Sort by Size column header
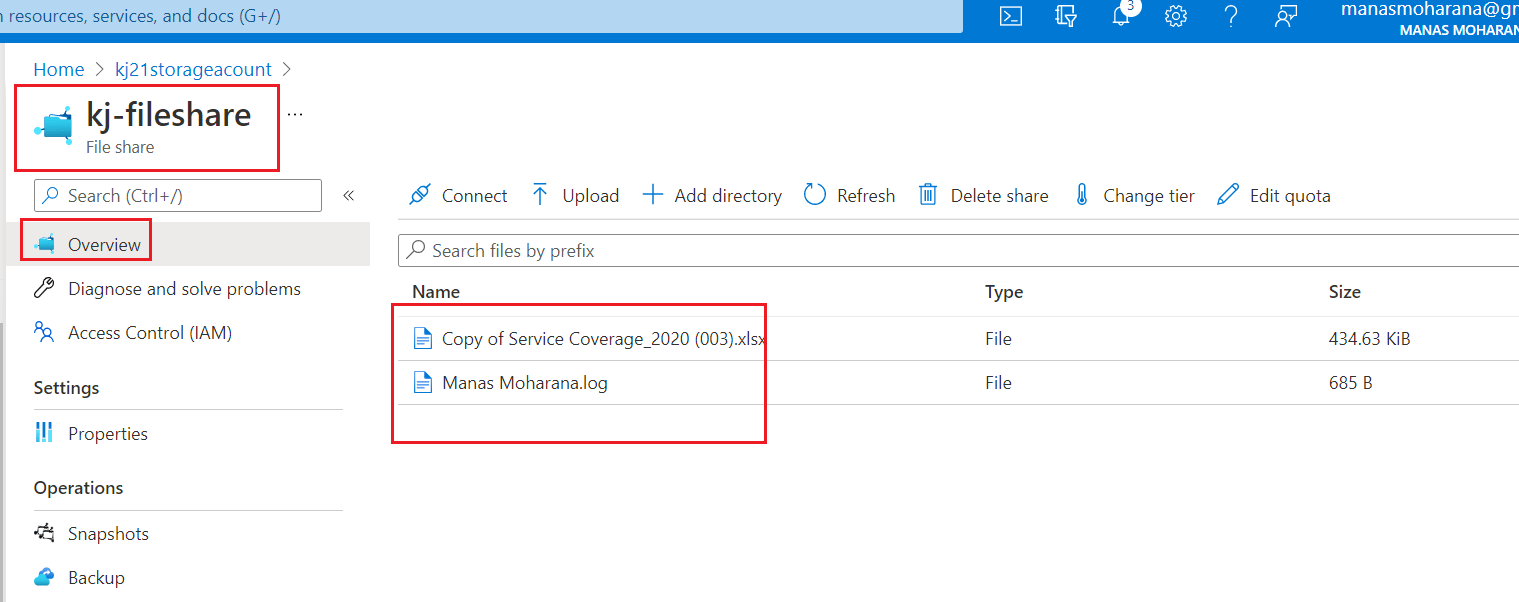The height and width of the screenshot is (602, 1519). [x=1344, y=292]
